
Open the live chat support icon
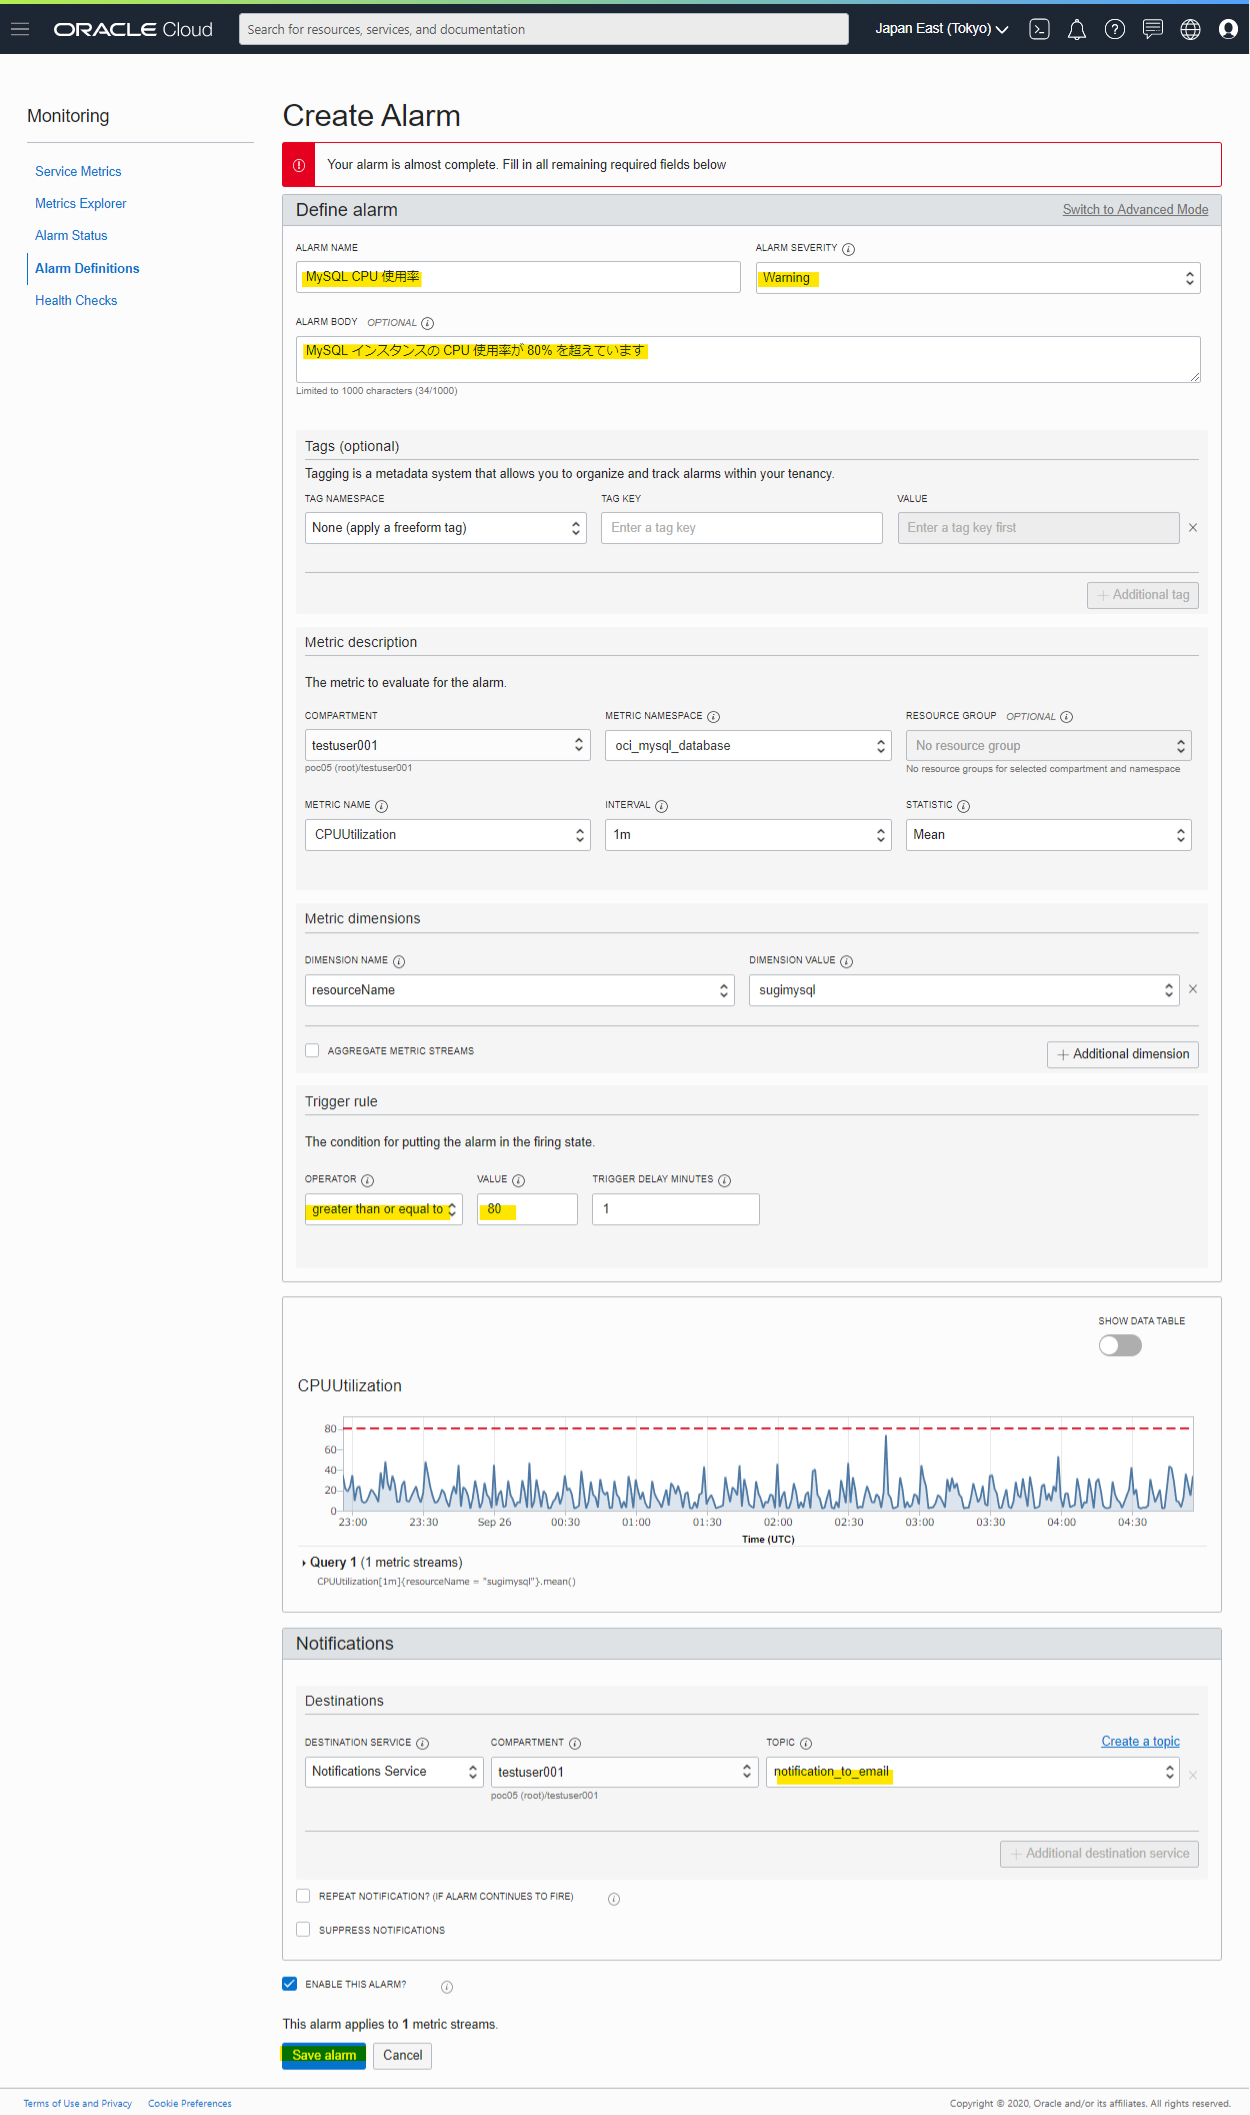click(1153, 29)
